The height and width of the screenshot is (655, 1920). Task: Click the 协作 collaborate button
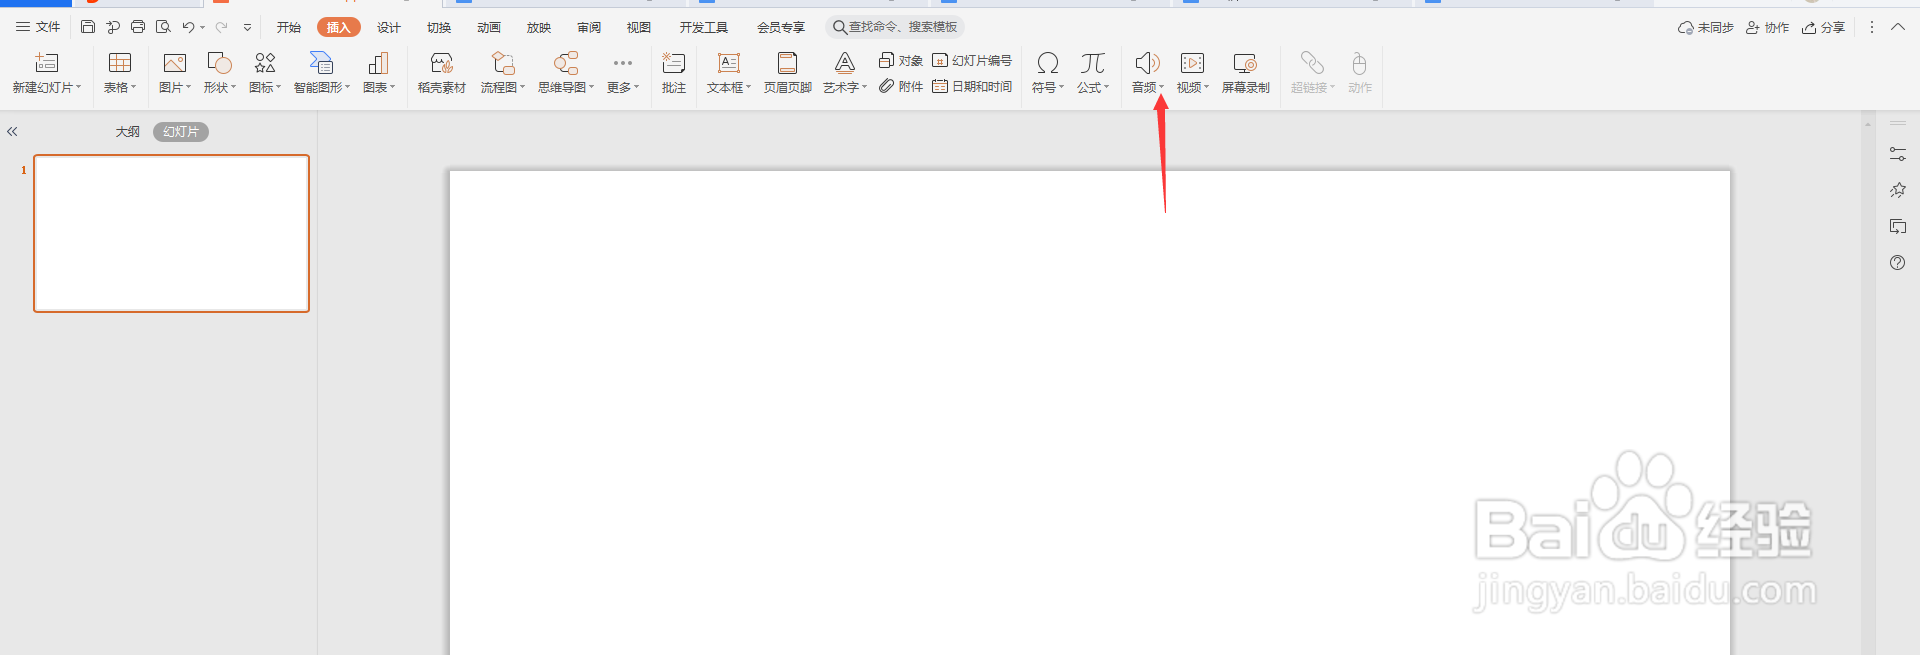[x=1767, y=27]
